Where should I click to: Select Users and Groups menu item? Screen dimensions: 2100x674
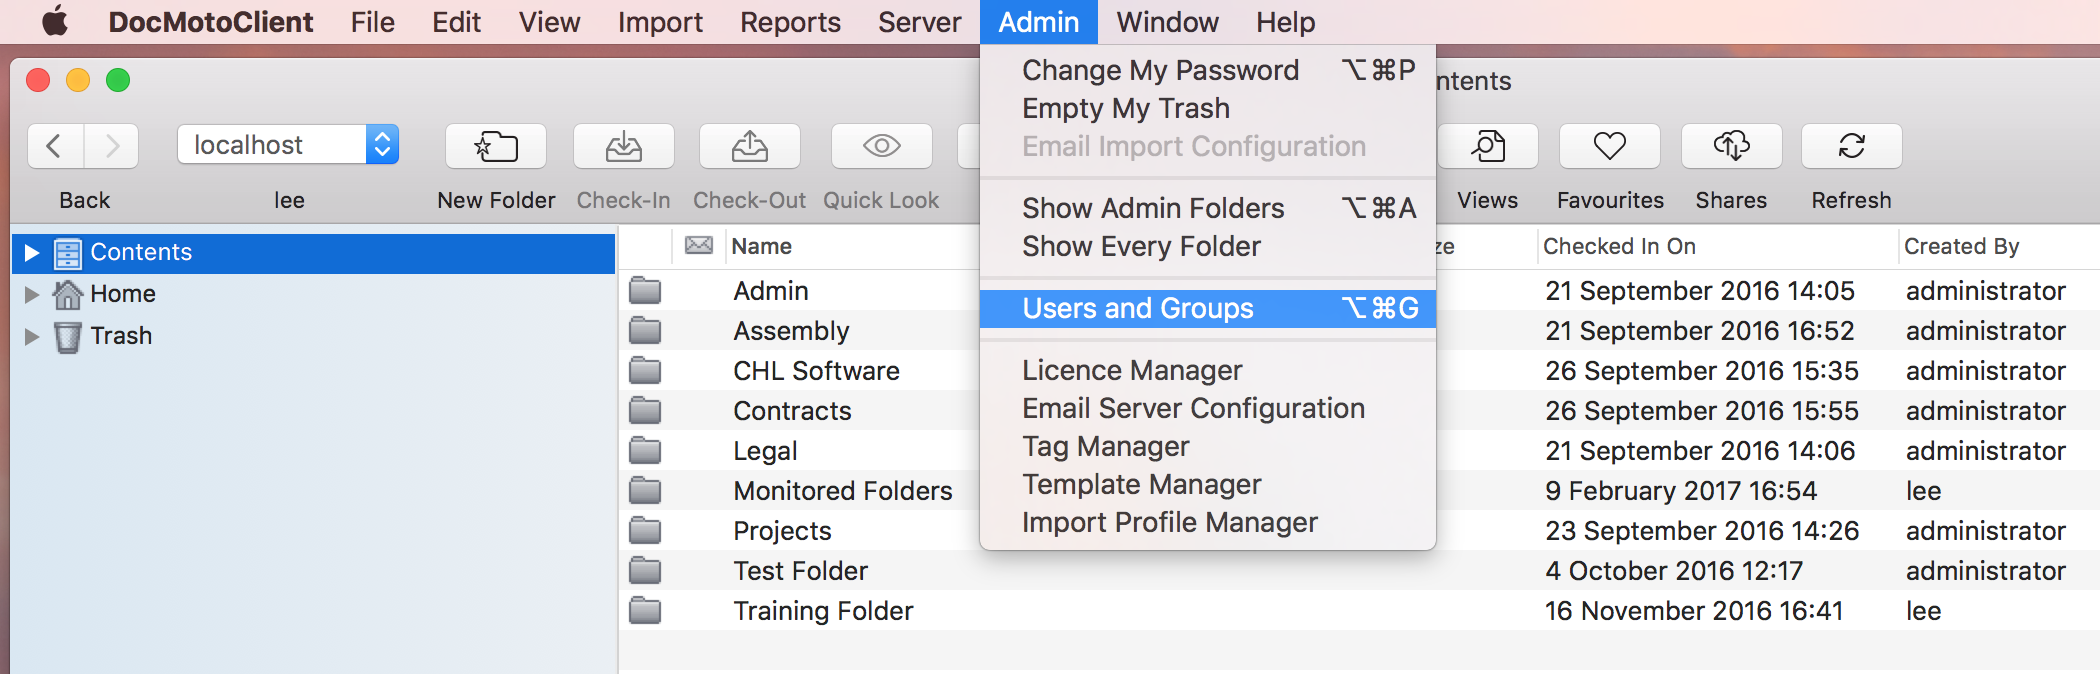(x=1208, y=308)
